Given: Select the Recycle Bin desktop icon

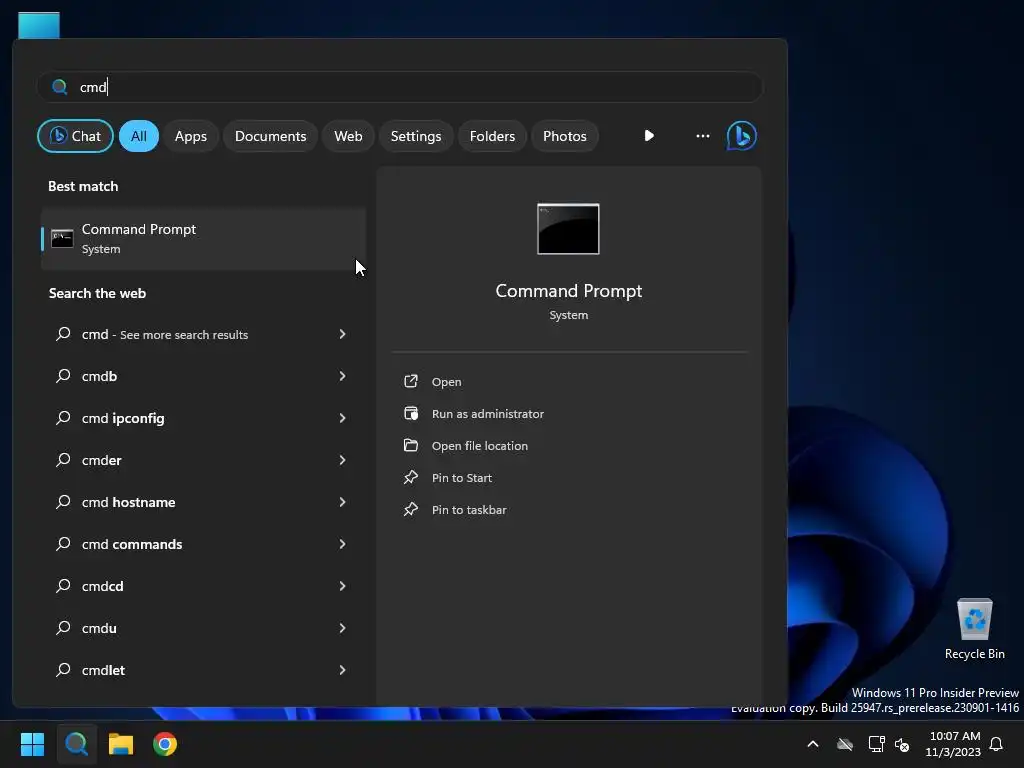Looking at the screenshot, I should [974, 629].
